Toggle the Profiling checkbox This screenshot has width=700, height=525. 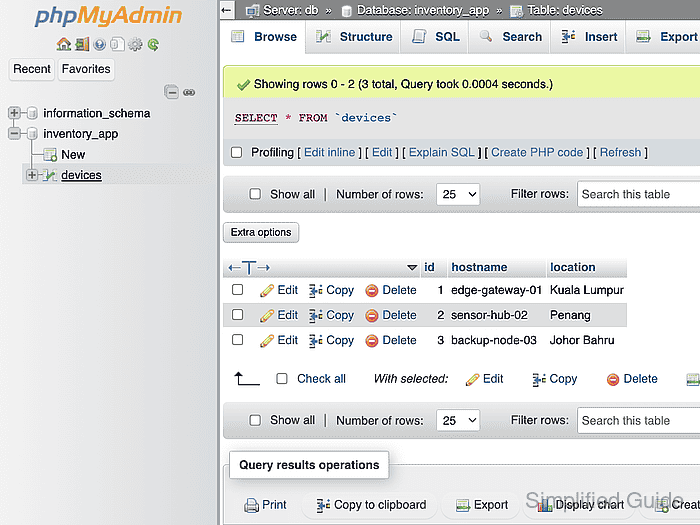pos(237,153)
